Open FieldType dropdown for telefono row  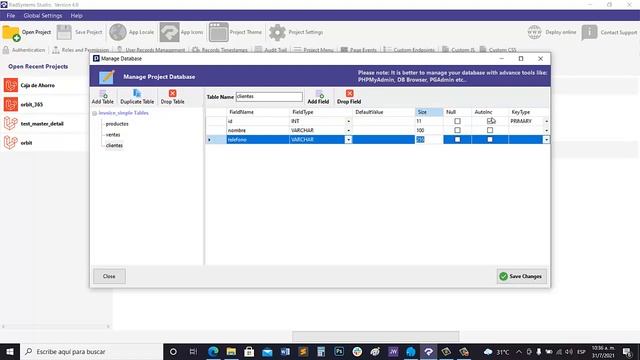349,140
